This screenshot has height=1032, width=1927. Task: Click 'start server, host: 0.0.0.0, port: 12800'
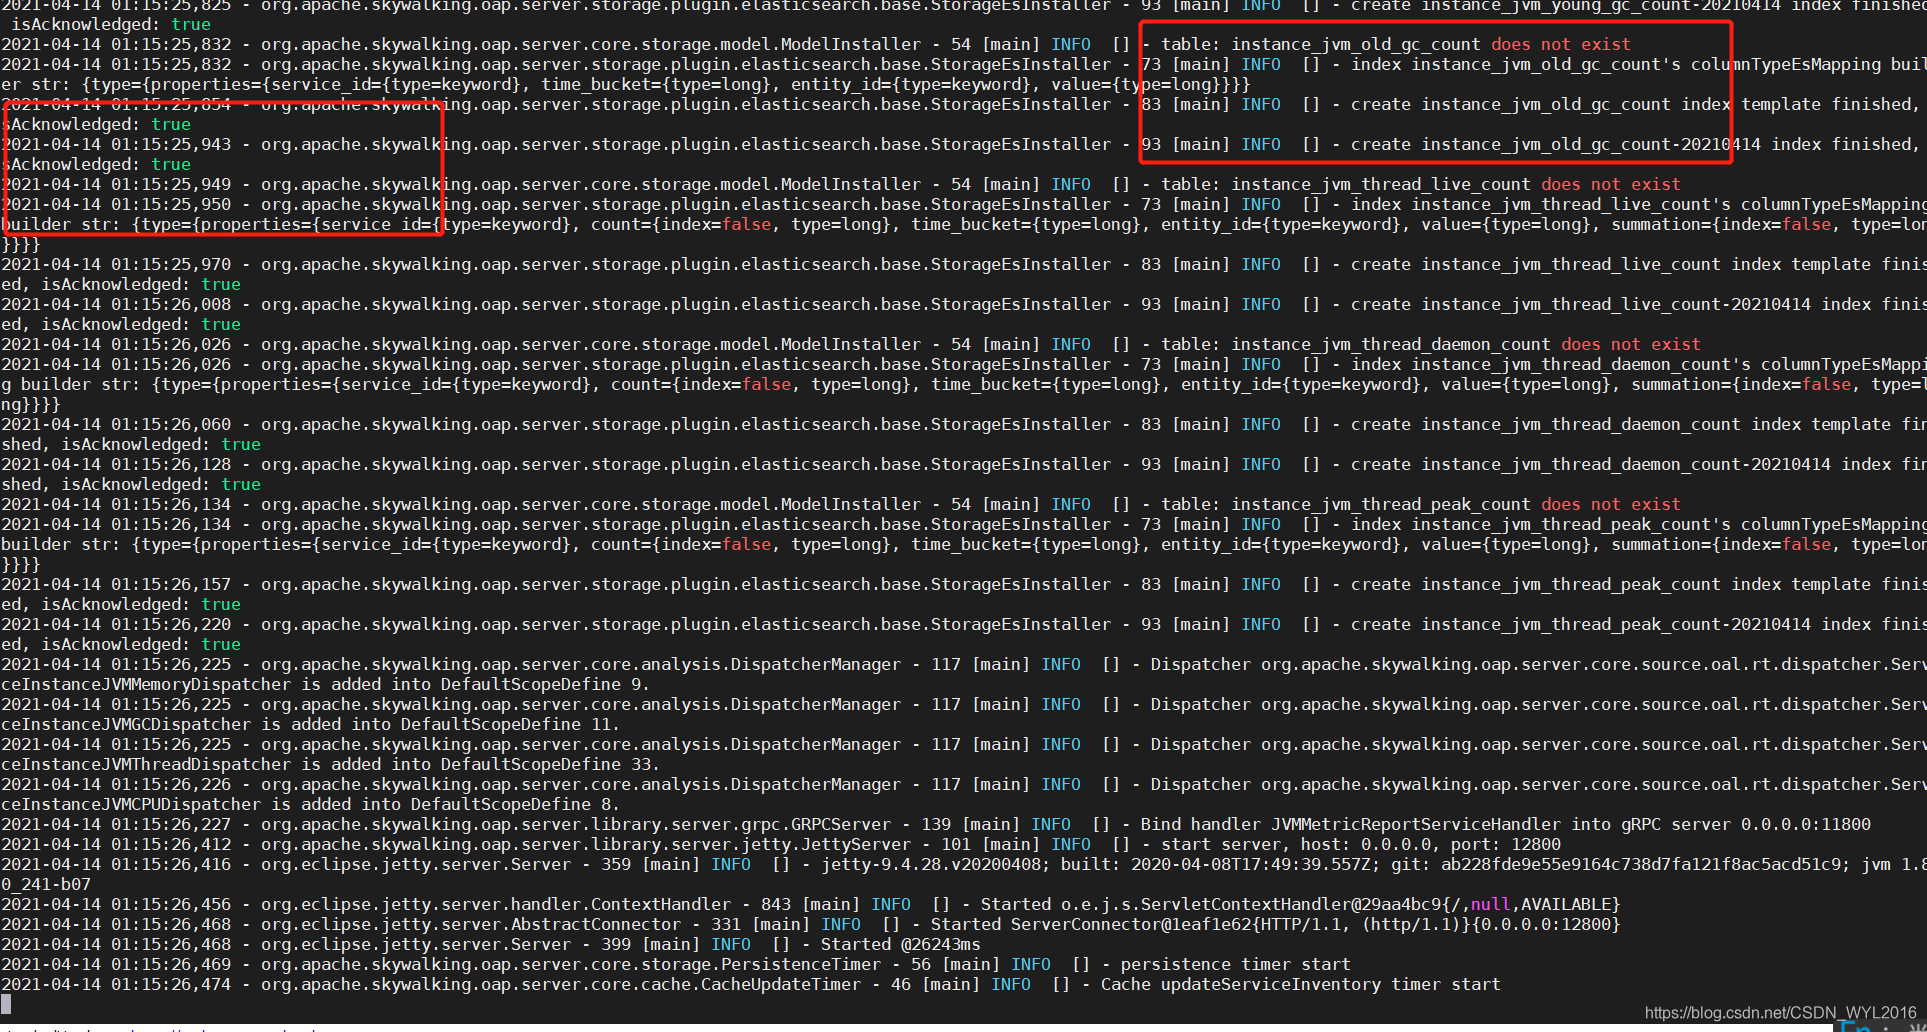point(1360,844)
